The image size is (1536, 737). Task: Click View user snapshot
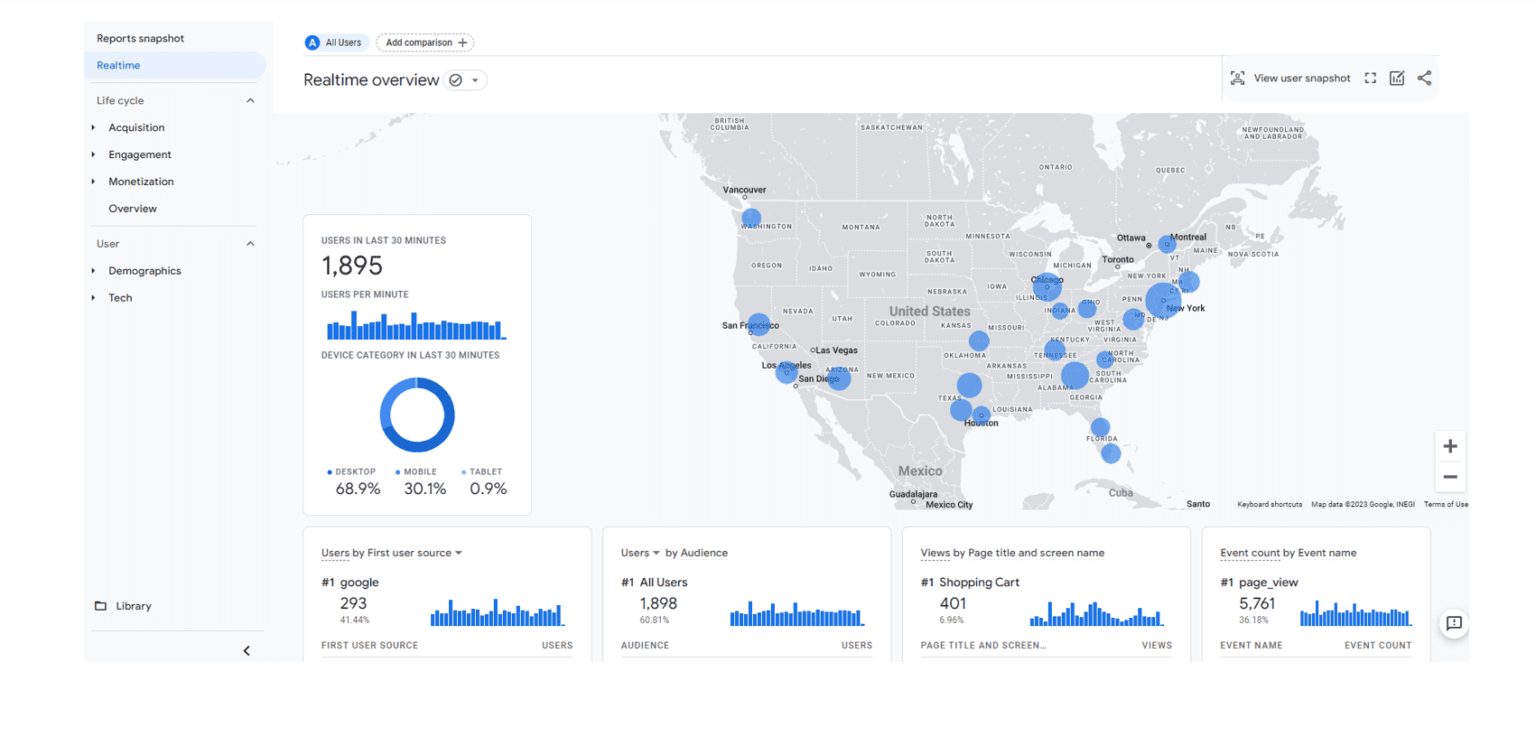click(1290, 78)
